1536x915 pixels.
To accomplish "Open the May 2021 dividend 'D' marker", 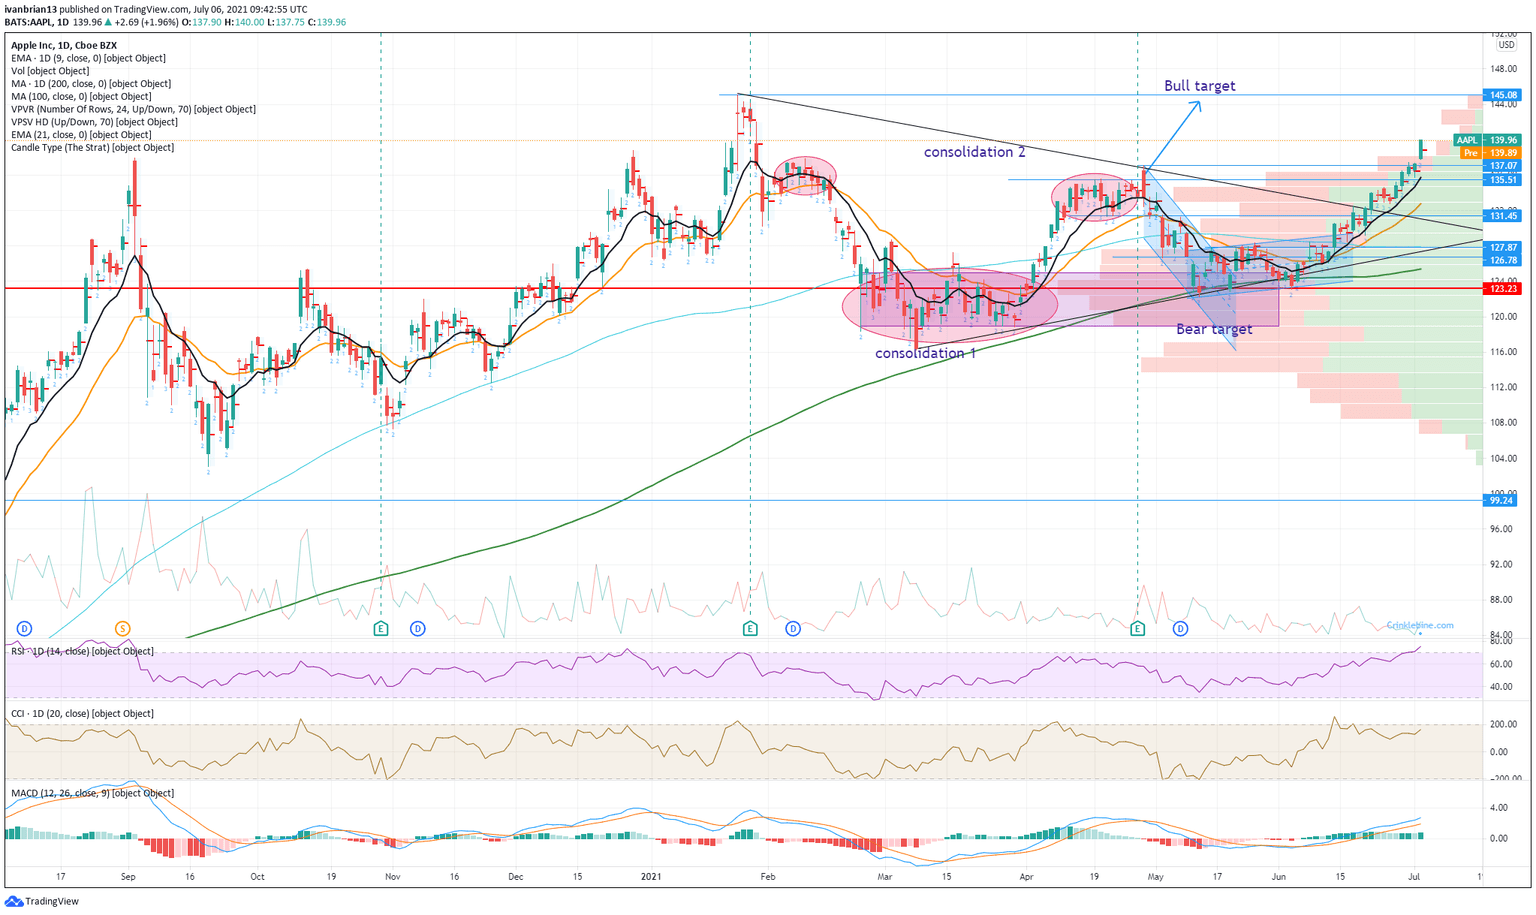I will 1180,629.
